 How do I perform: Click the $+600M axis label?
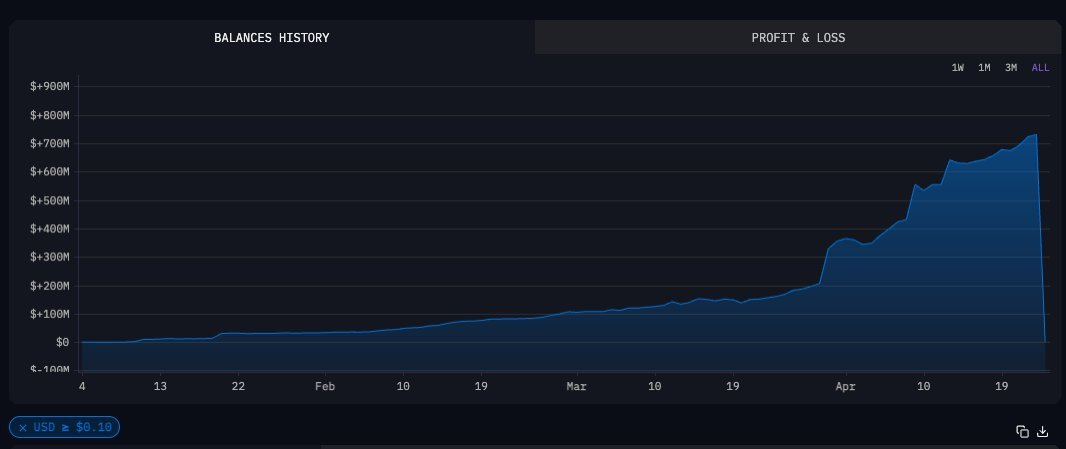pyautogui.click(x=50, y=172)
